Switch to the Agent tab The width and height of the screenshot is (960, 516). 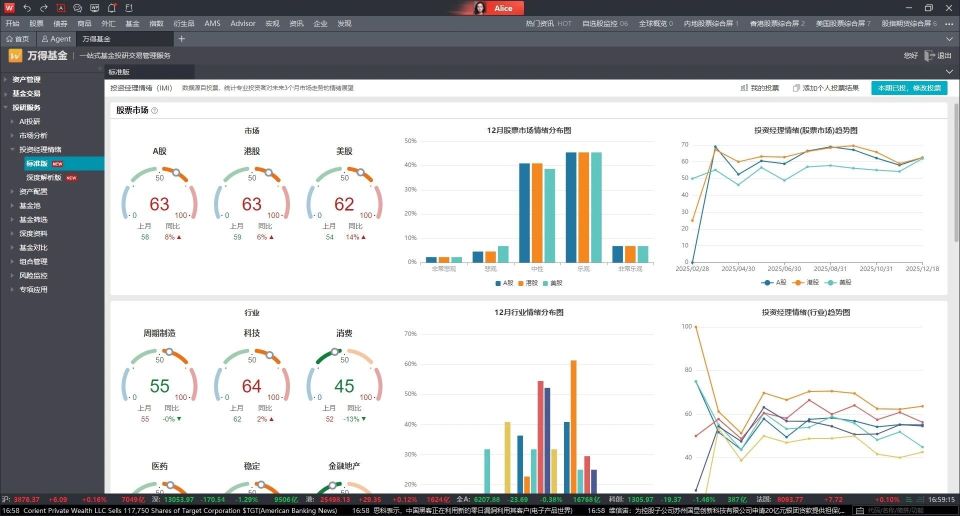click(56, 39)
